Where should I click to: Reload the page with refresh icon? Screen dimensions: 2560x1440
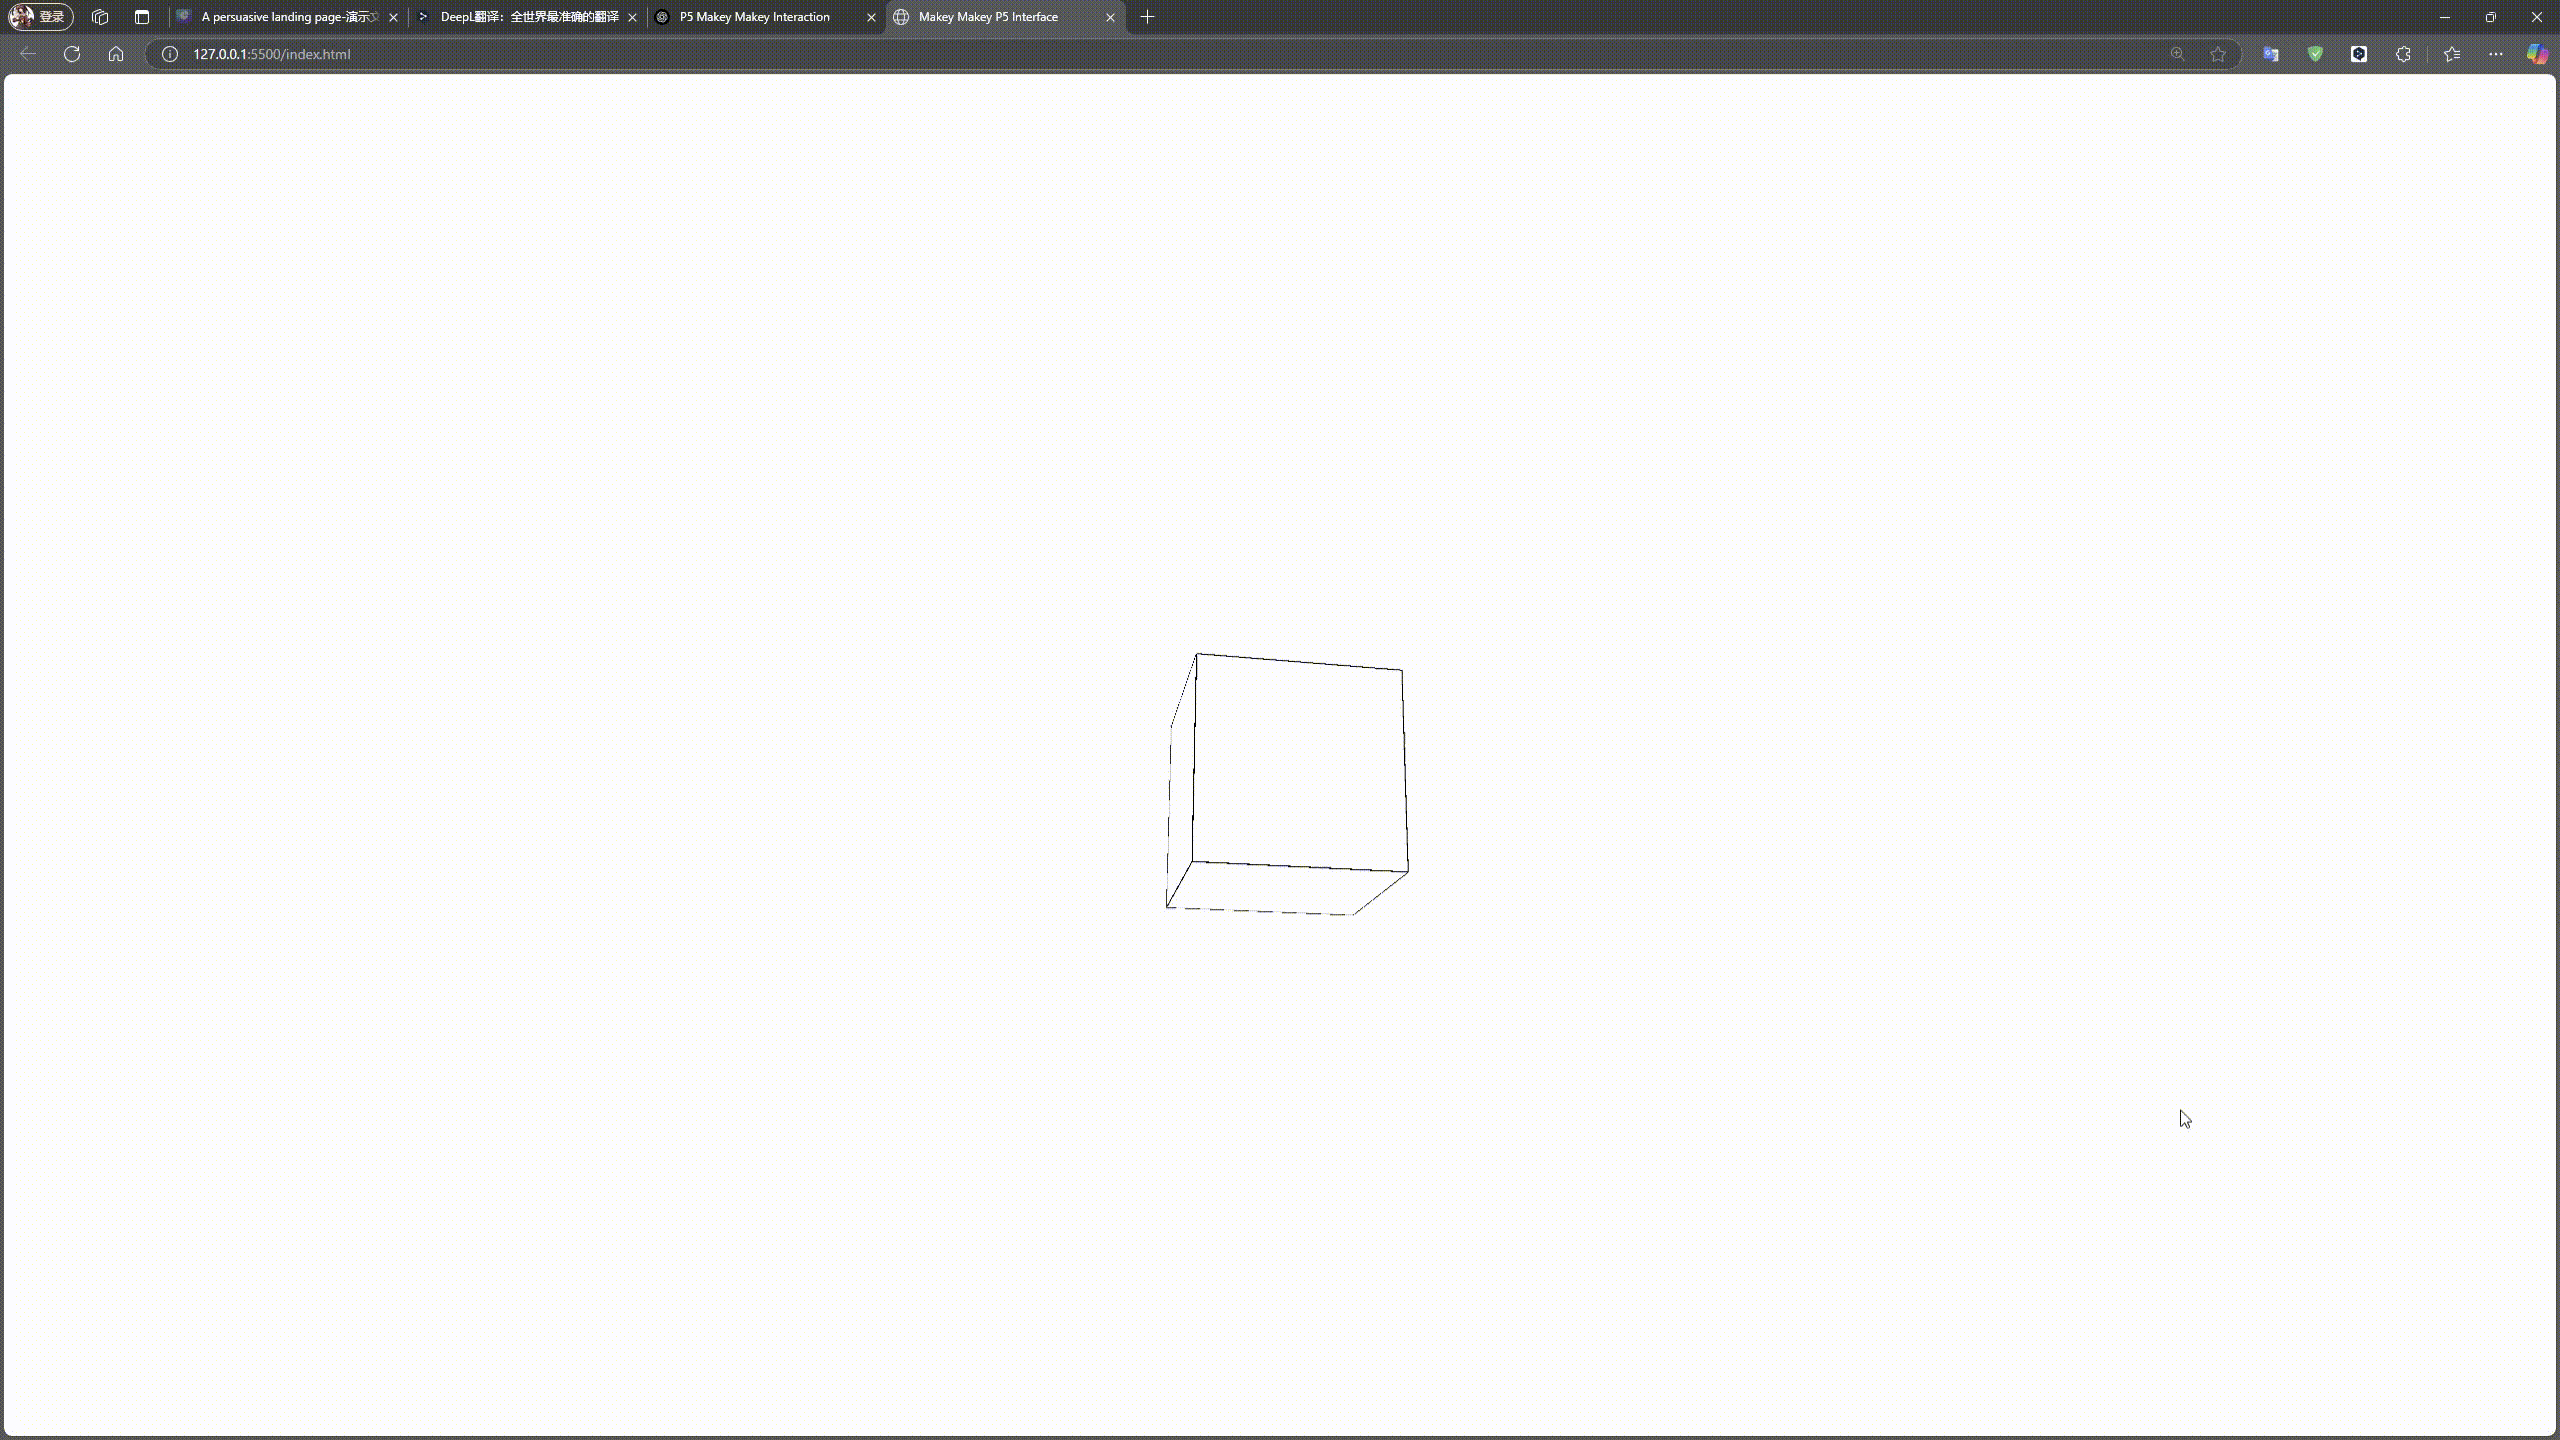point(71,54)
